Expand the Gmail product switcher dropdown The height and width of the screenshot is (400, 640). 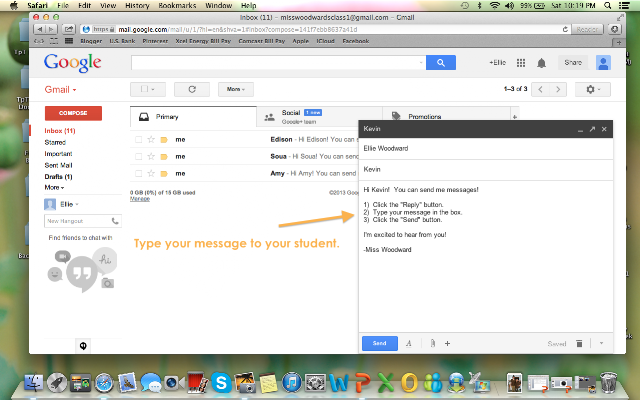click(x=60, y=90)
